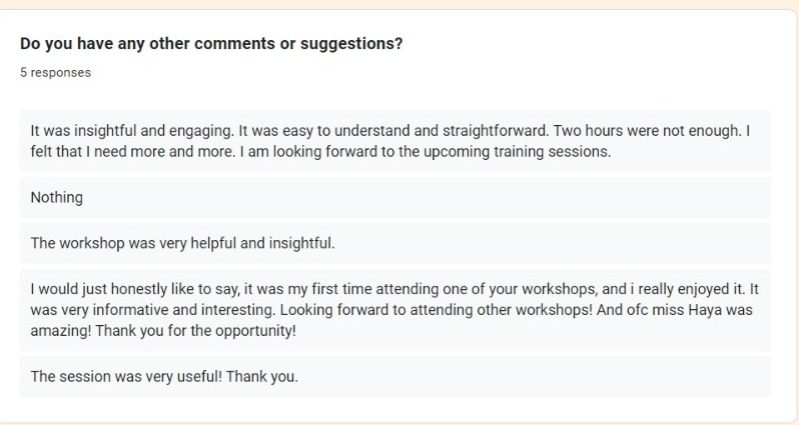
Task: Click the phrase 'upcoming training sessions'
Action: [517, 152]
